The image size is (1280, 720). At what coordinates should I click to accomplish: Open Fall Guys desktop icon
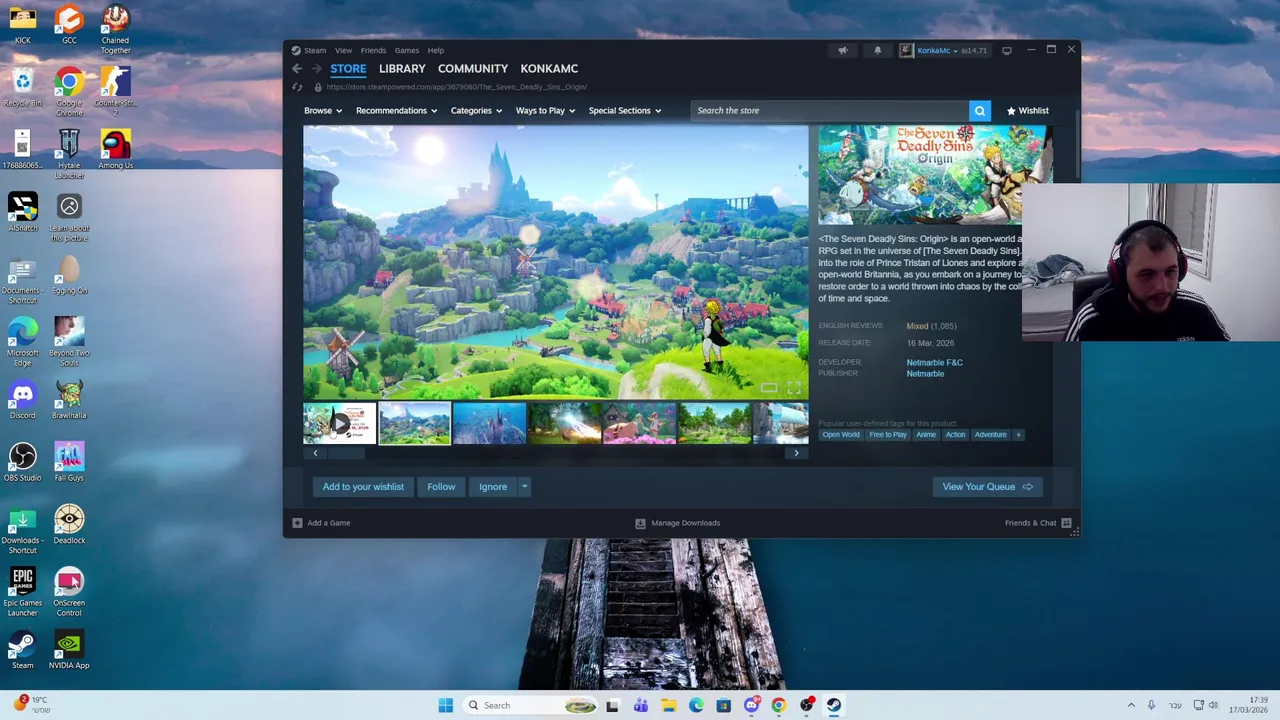pyautogui.click(x=69, y=462)
